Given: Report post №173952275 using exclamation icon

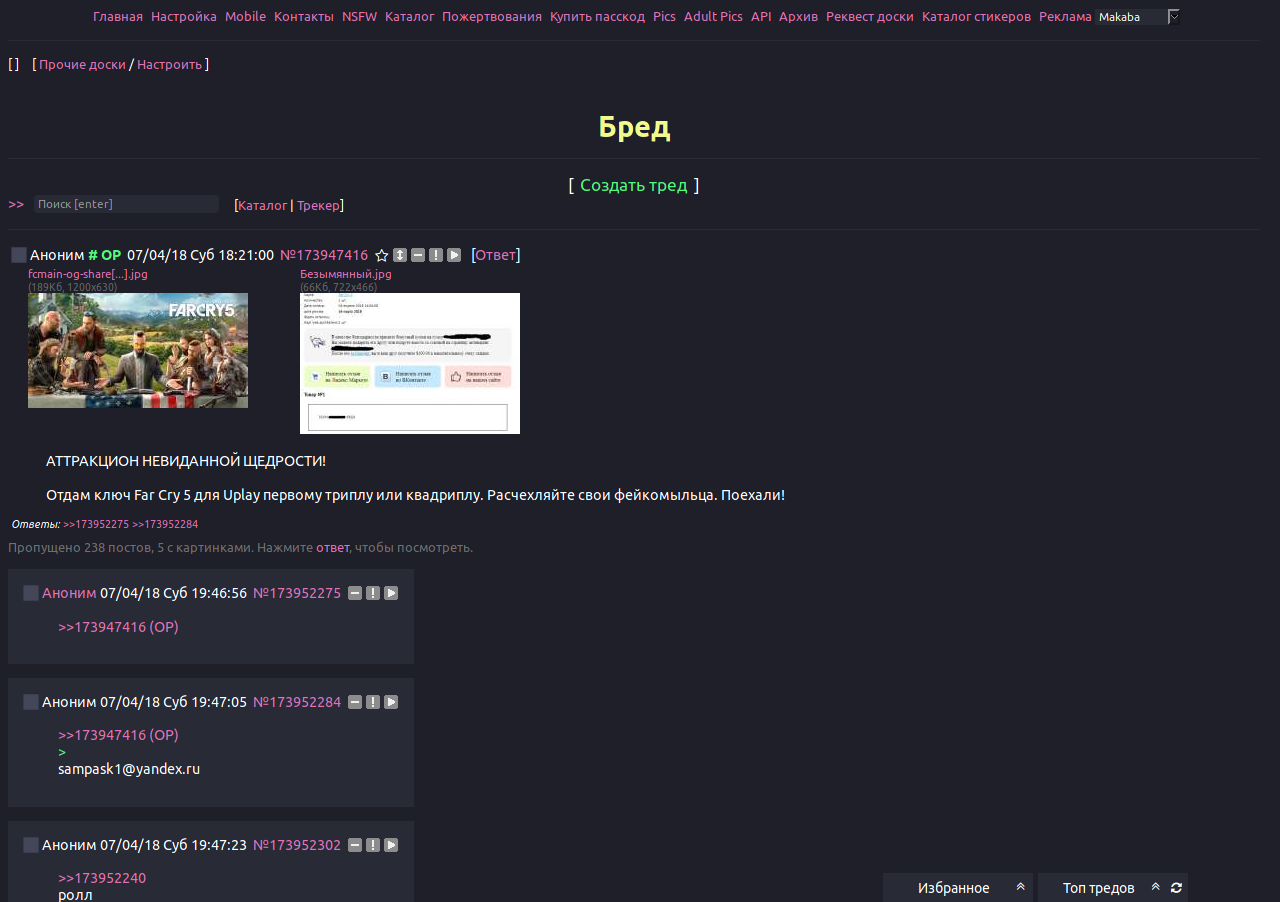Looking at the screenshot, I should (x=373, y=593).
